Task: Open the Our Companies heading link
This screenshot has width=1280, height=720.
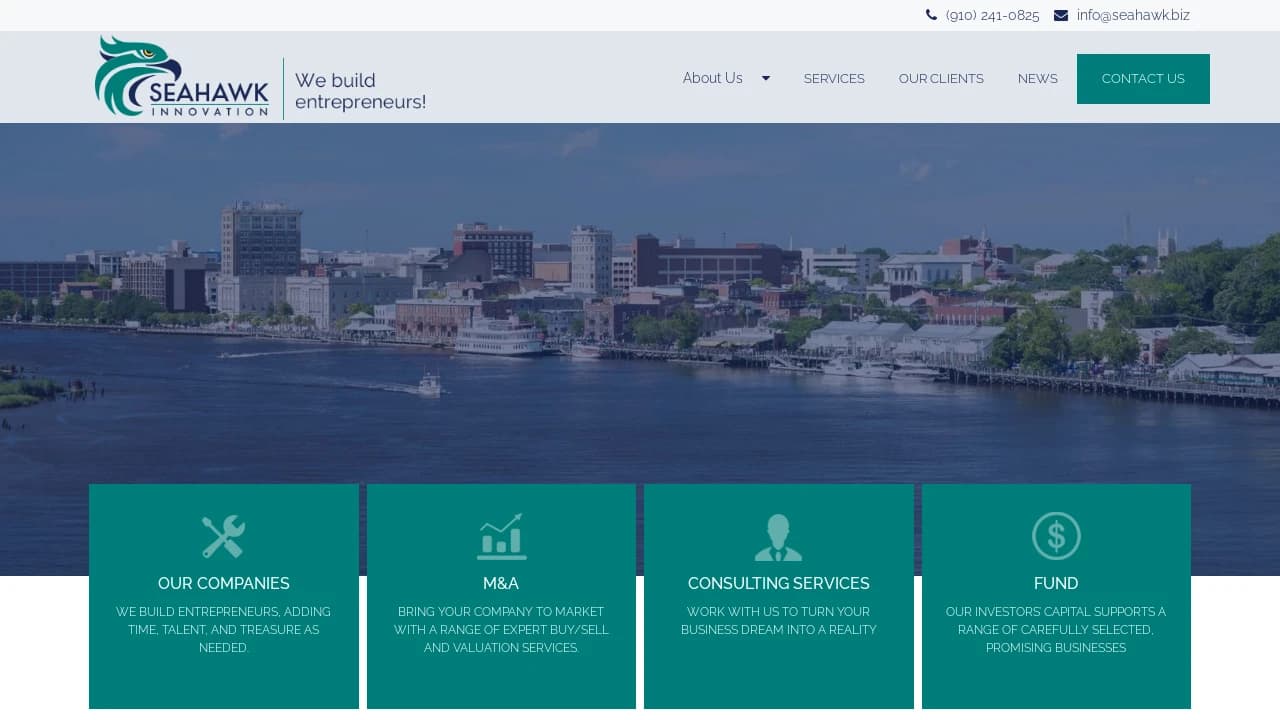Action: click(224, 583)
